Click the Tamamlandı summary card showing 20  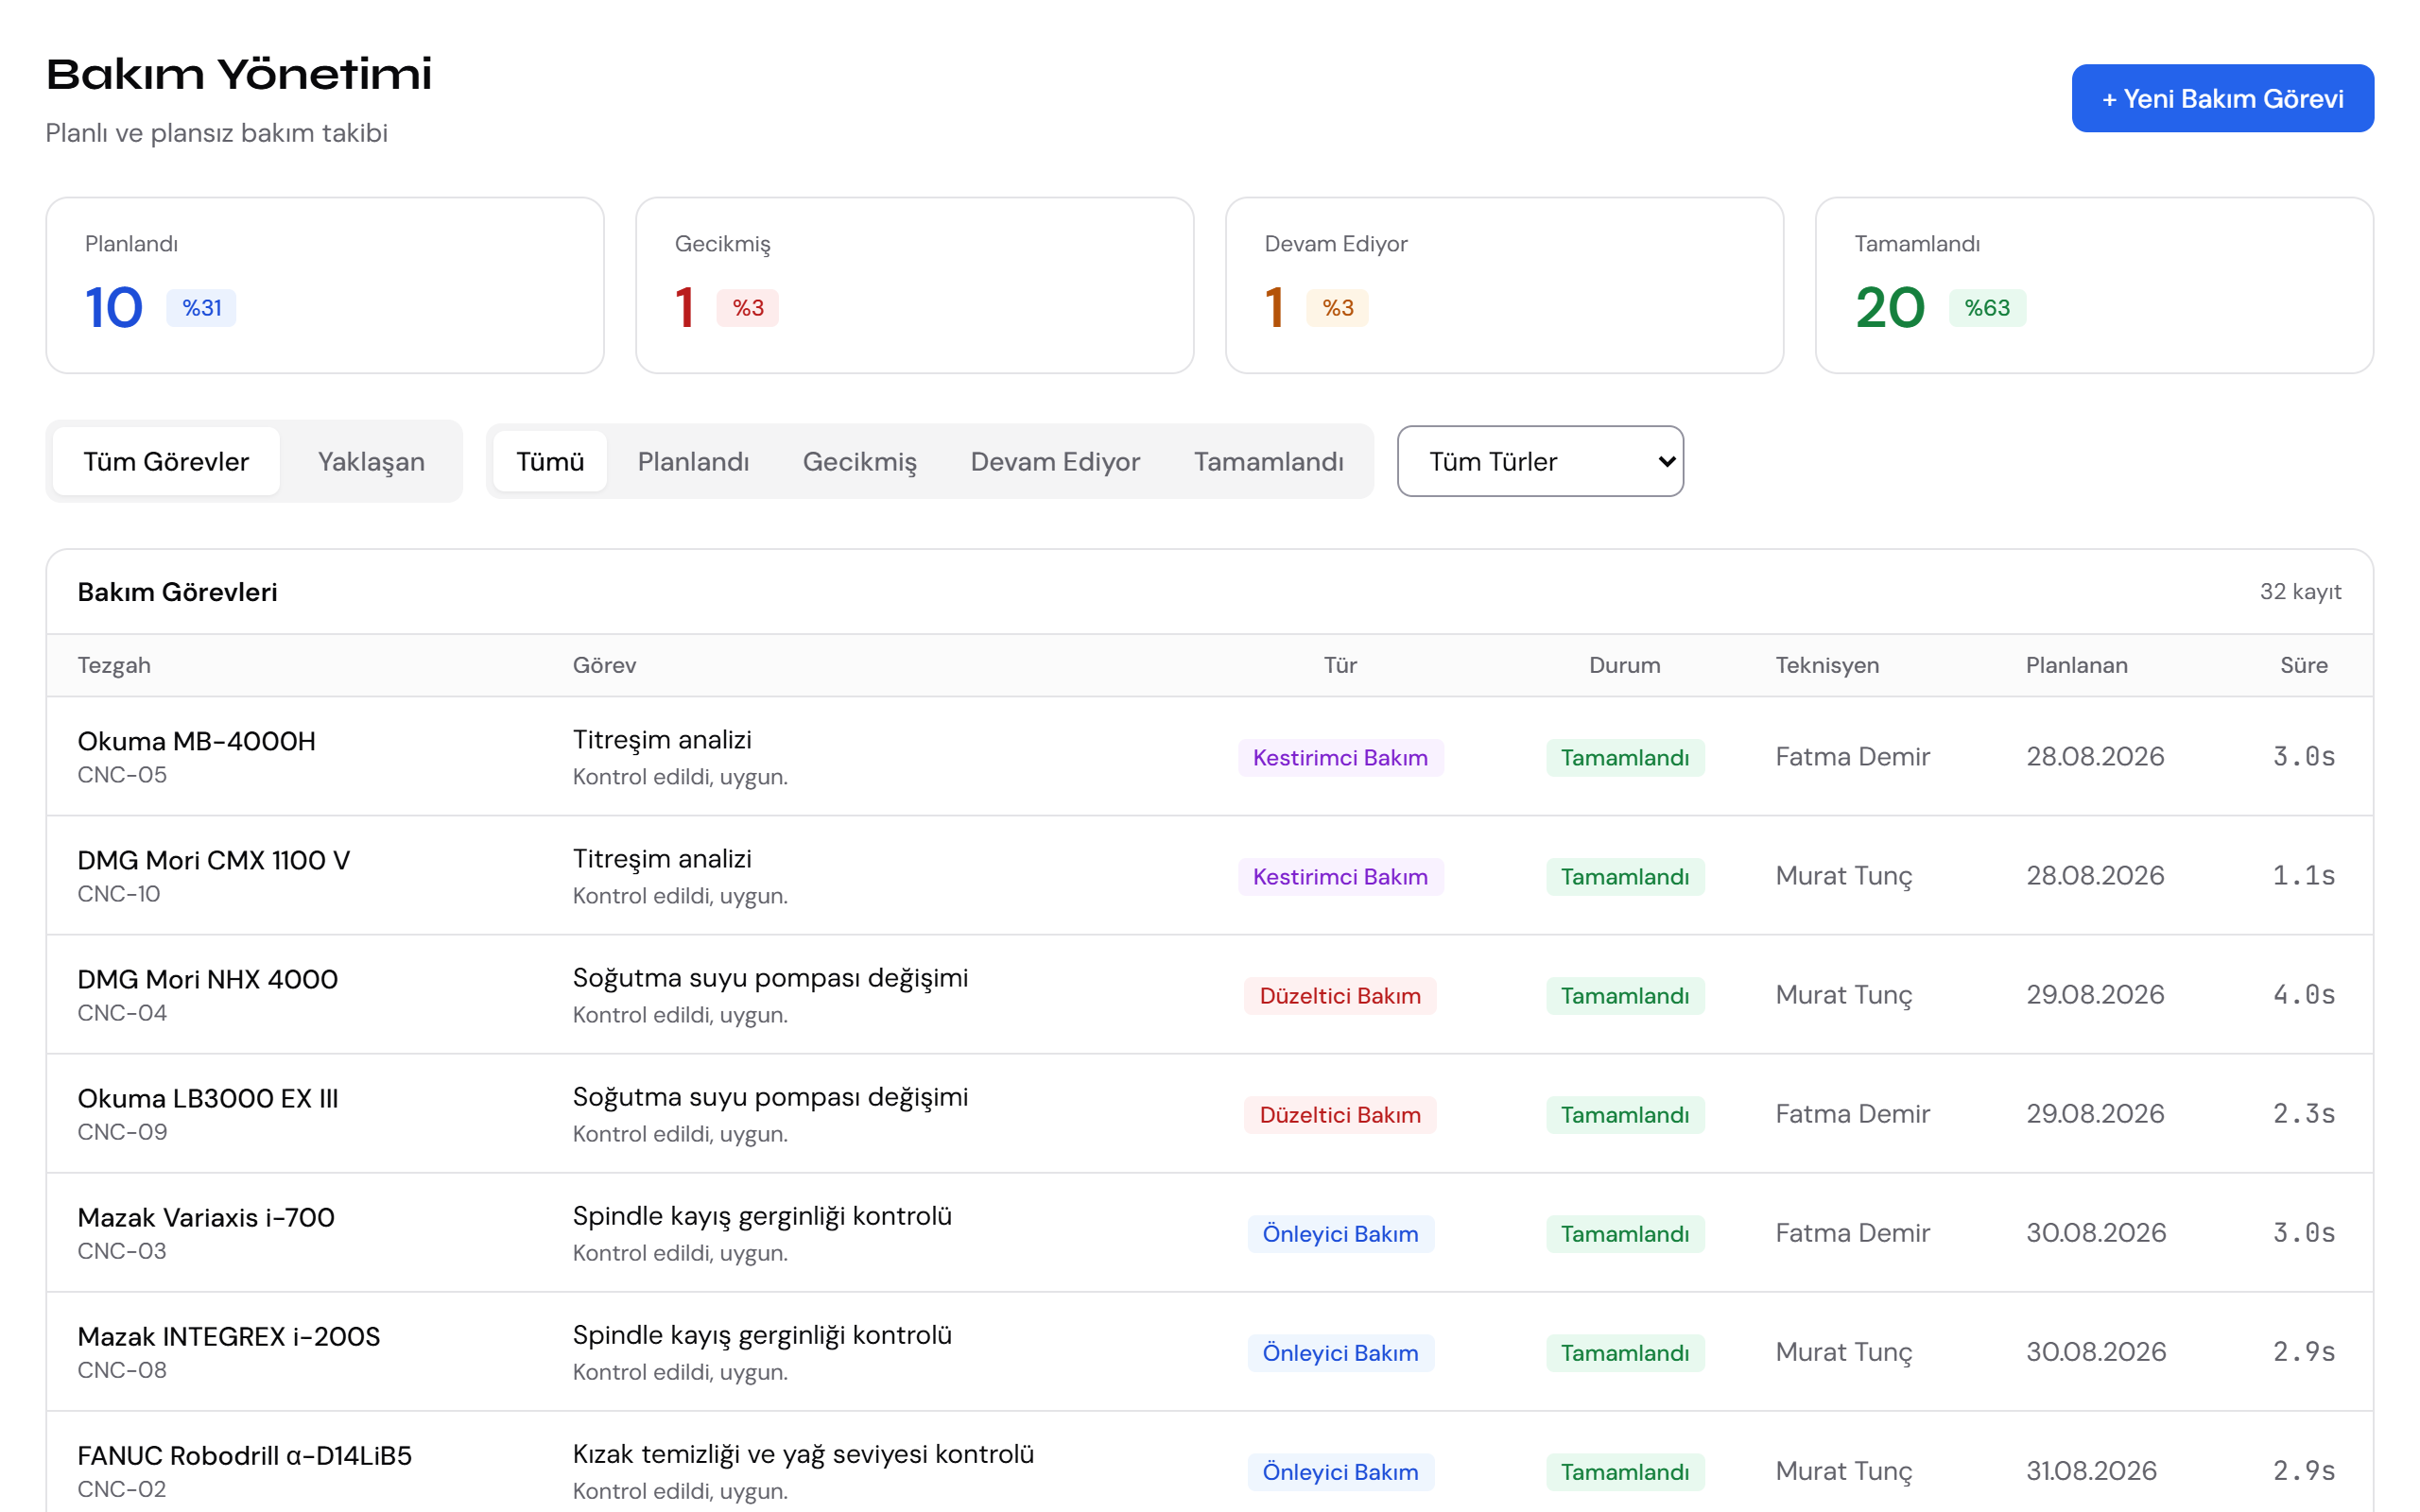click(2094, 285)
